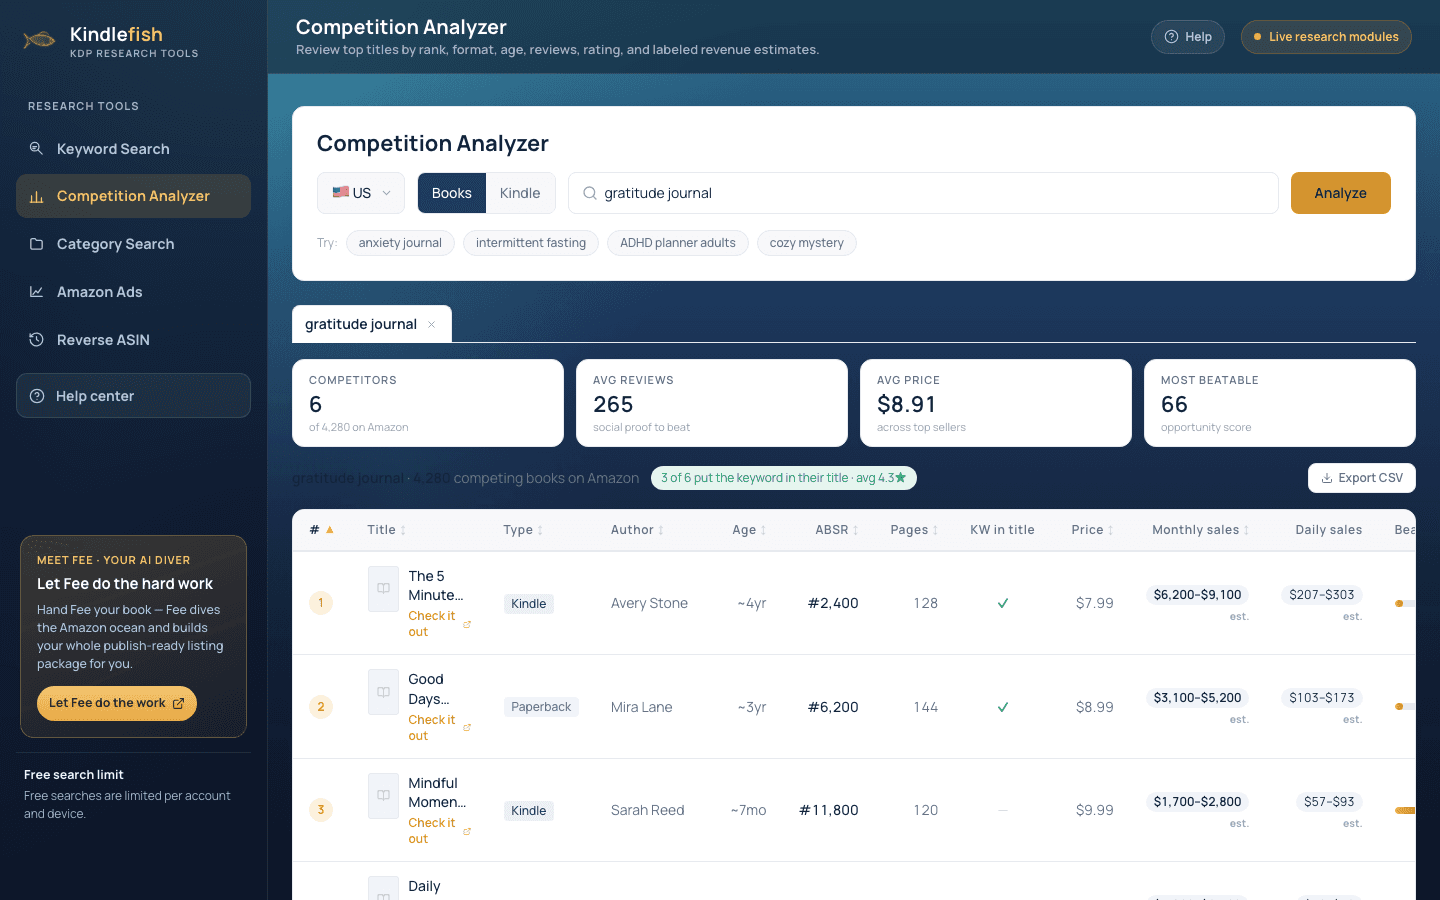Screen dimensions: 1440x900
Task: Open the Help center
Action: pos(133,396)
